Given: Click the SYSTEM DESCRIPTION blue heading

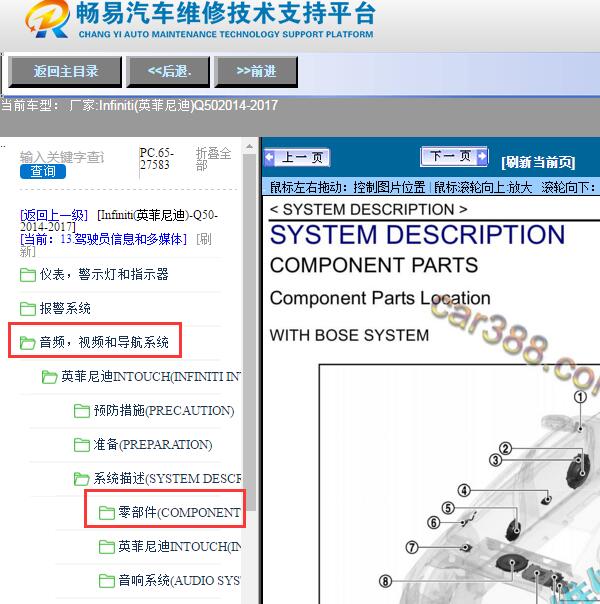Looking at the screenshot, I should click(x=417, y=235).
